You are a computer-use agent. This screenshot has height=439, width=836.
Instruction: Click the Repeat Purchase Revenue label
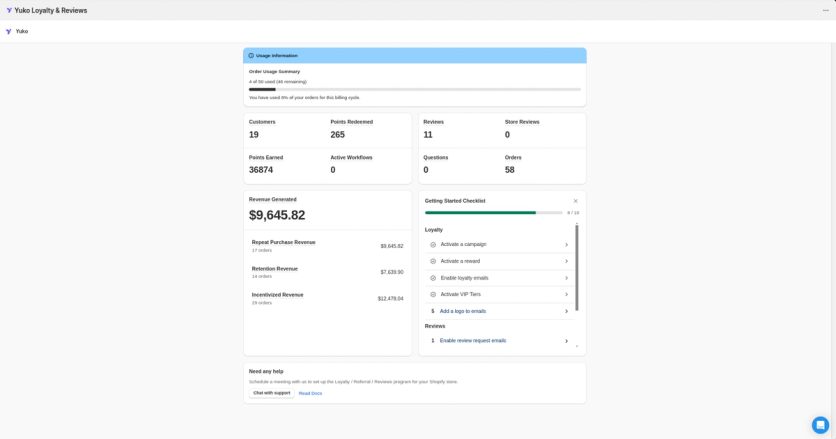[284, 242]
